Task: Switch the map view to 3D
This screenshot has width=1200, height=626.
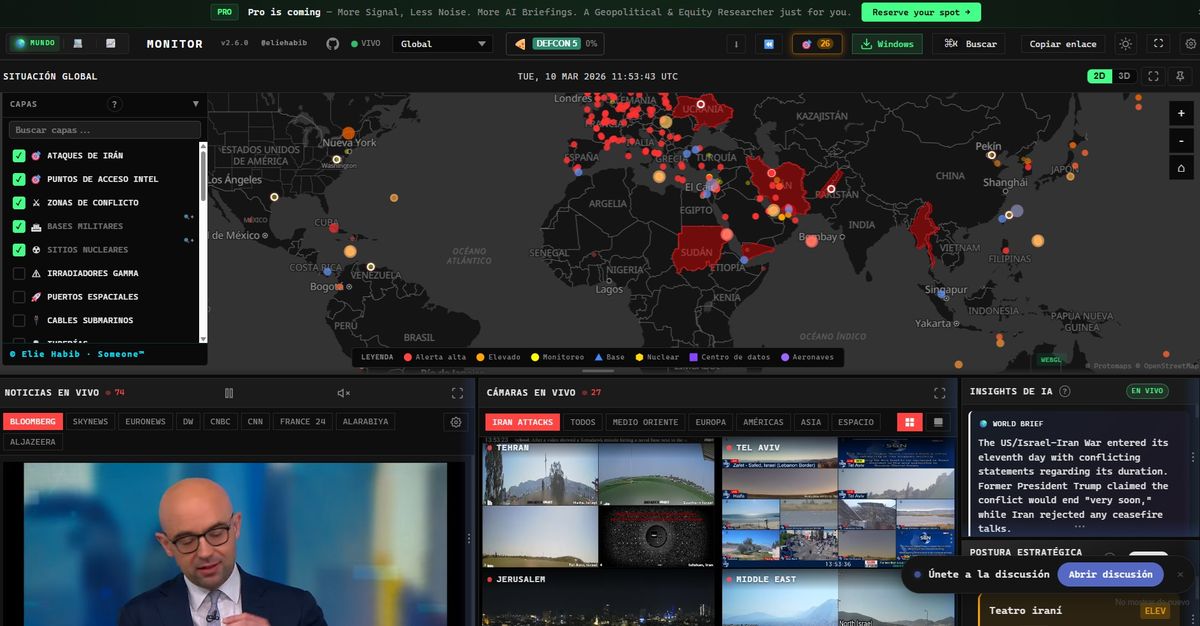Action: point(1123,76)
